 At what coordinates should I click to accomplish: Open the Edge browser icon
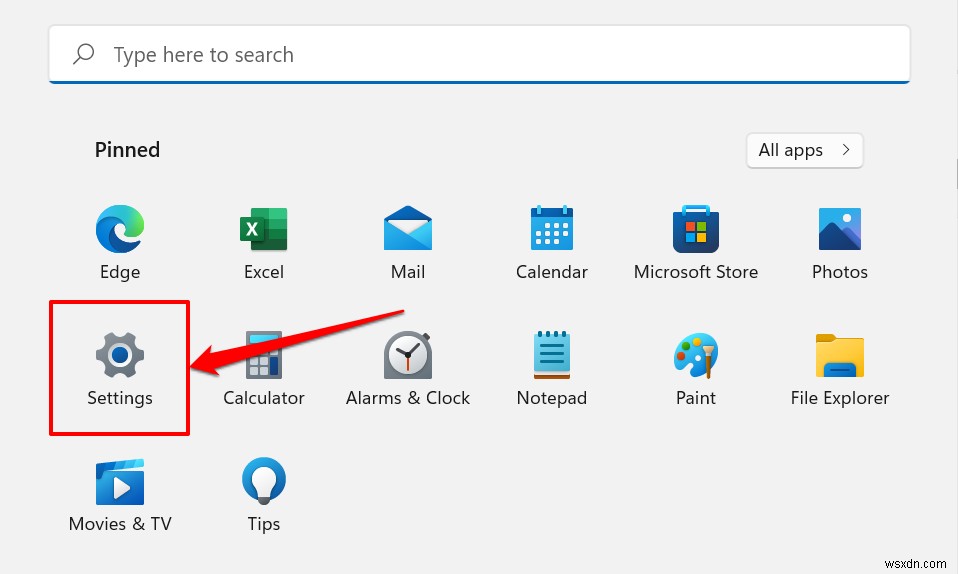click(120, 229)
